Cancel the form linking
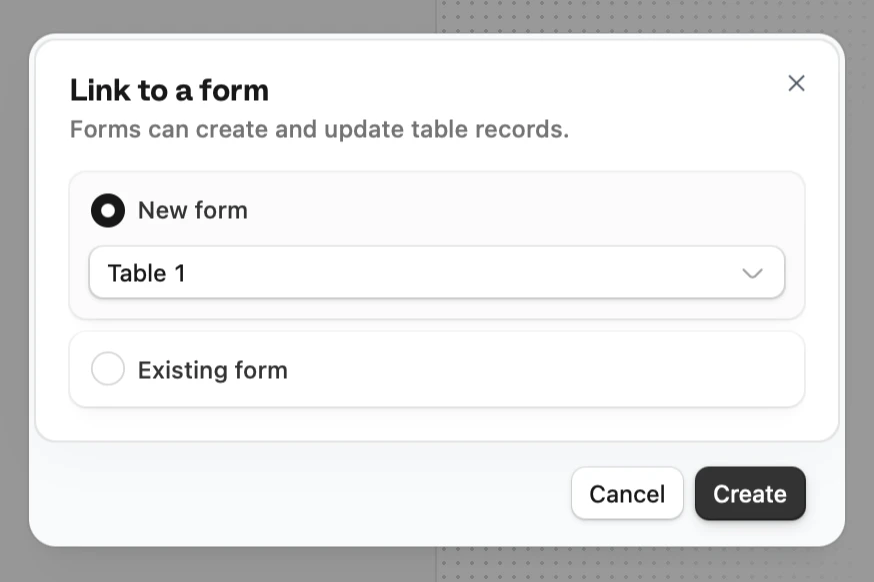Screen dimensions: 874x582 tap(627, 493)
